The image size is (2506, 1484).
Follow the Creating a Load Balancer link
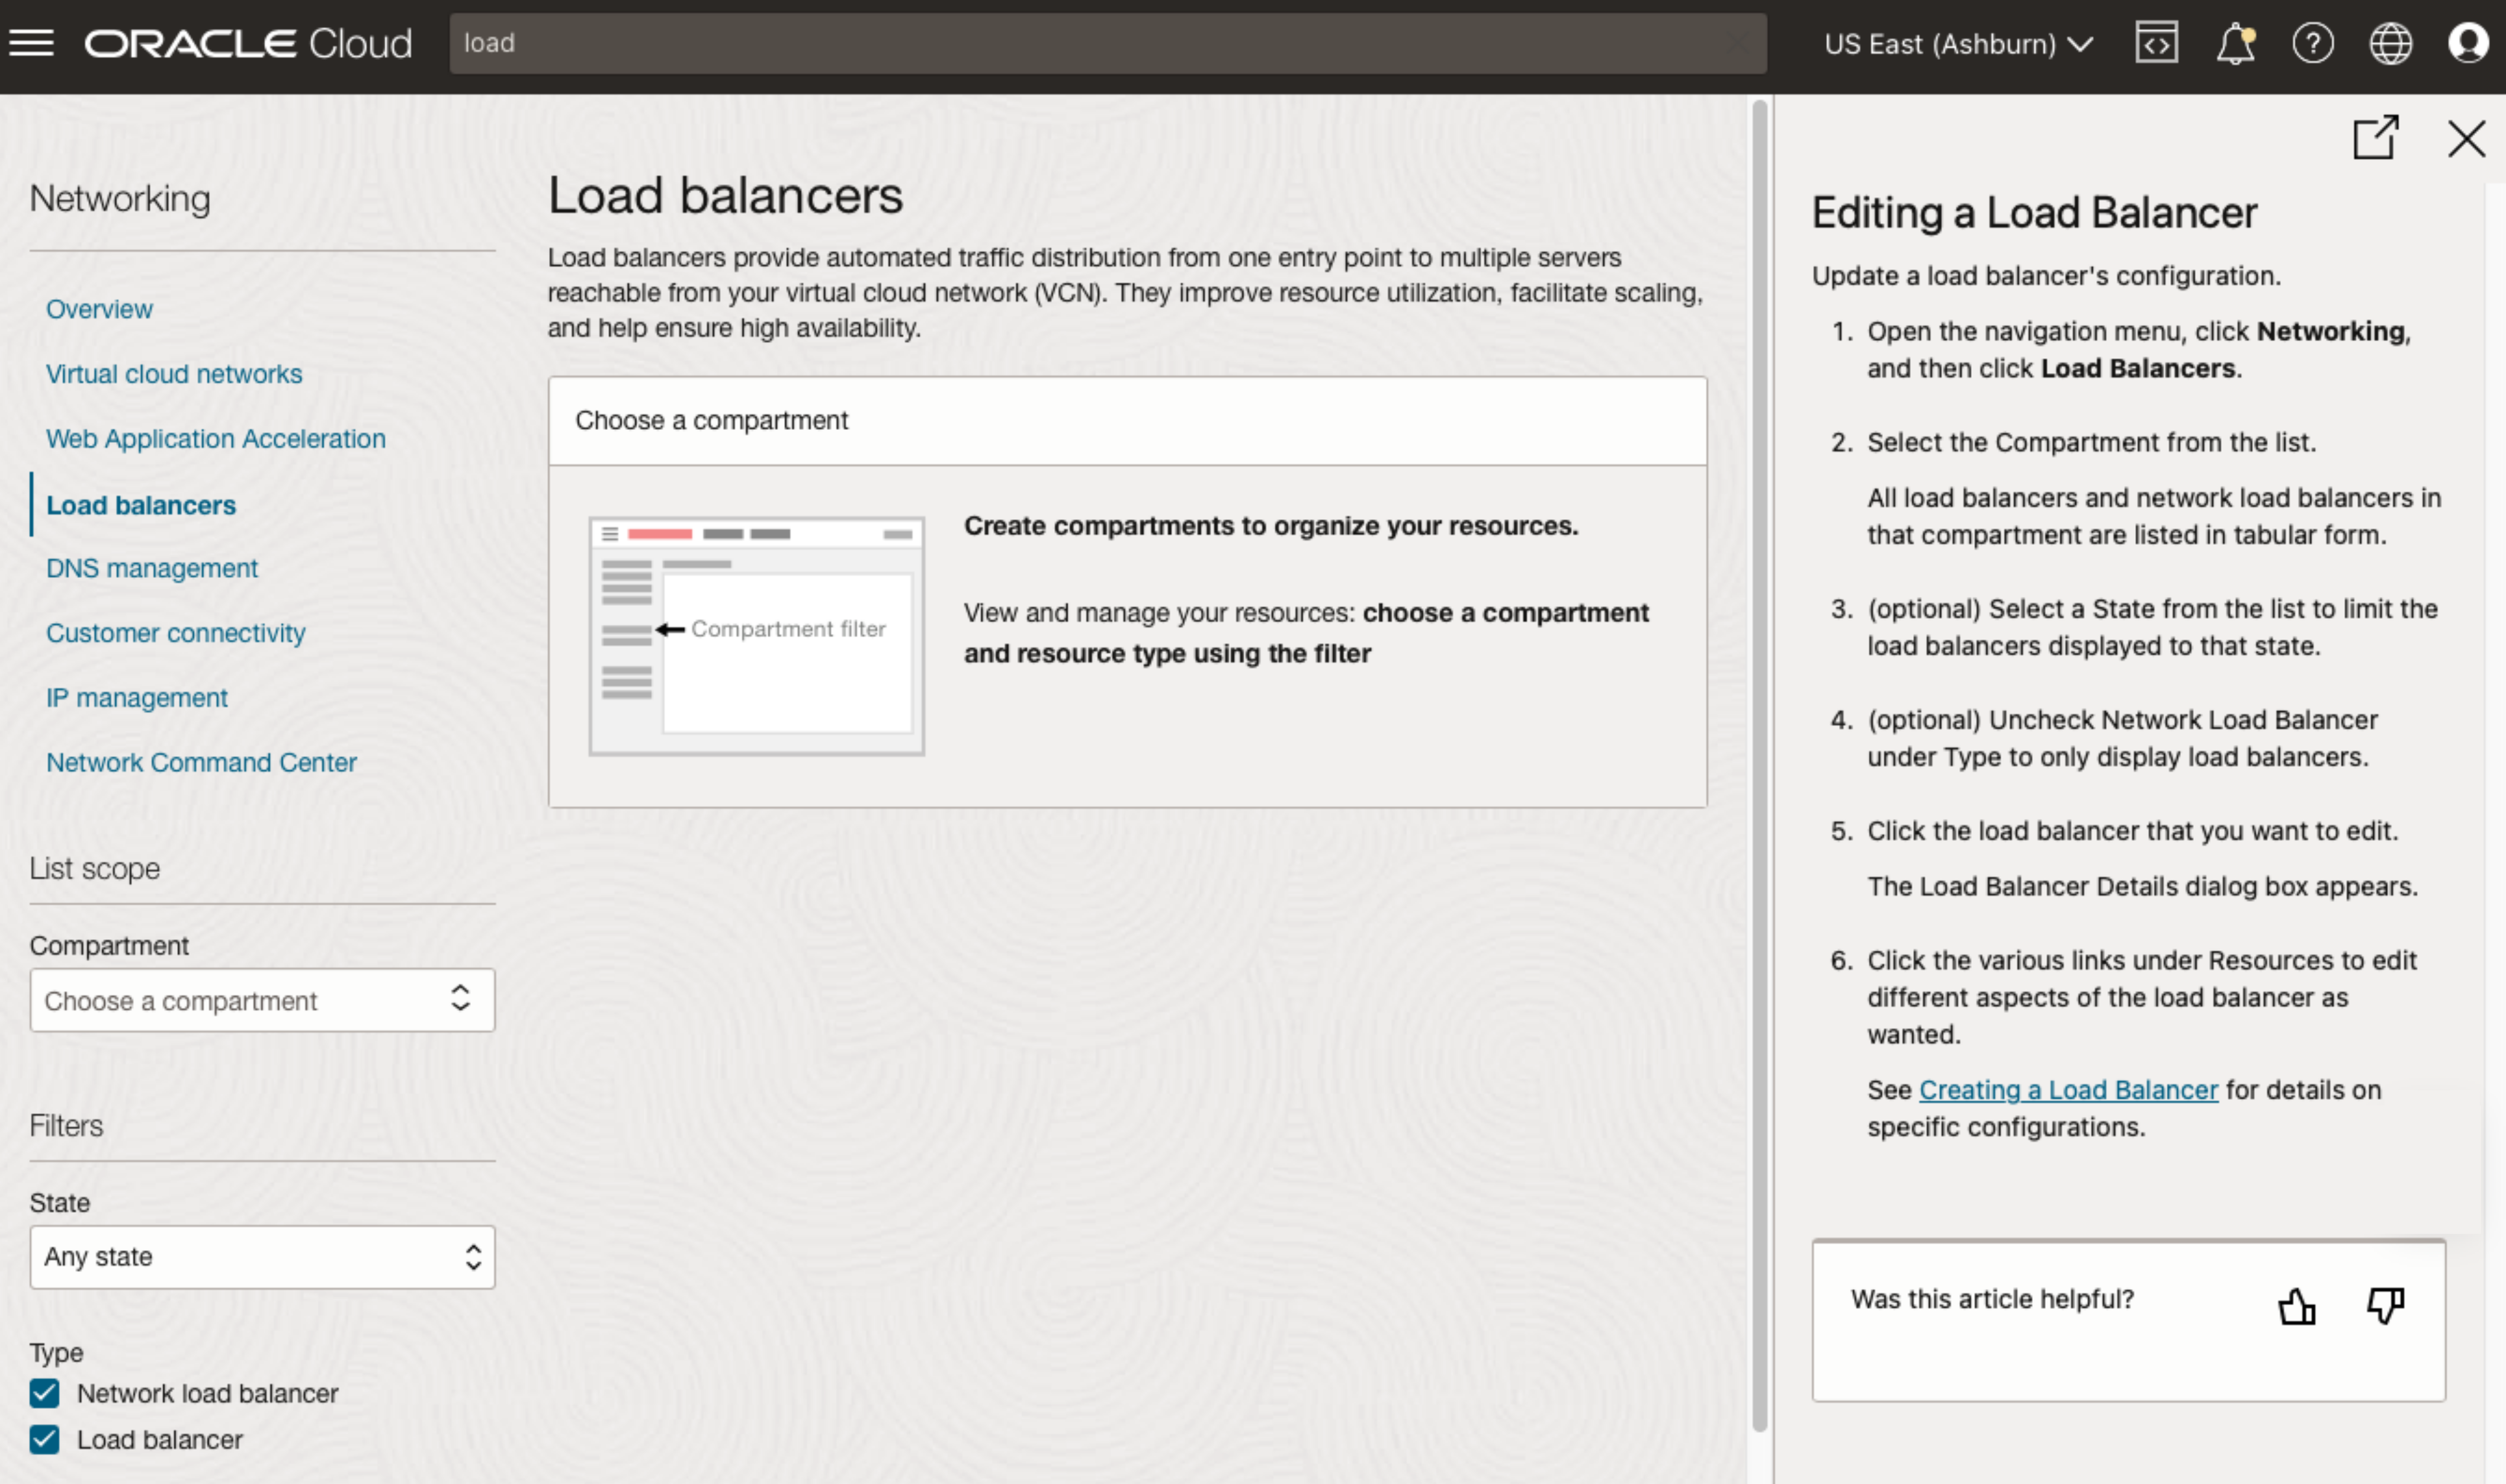coord(2067,1089)
